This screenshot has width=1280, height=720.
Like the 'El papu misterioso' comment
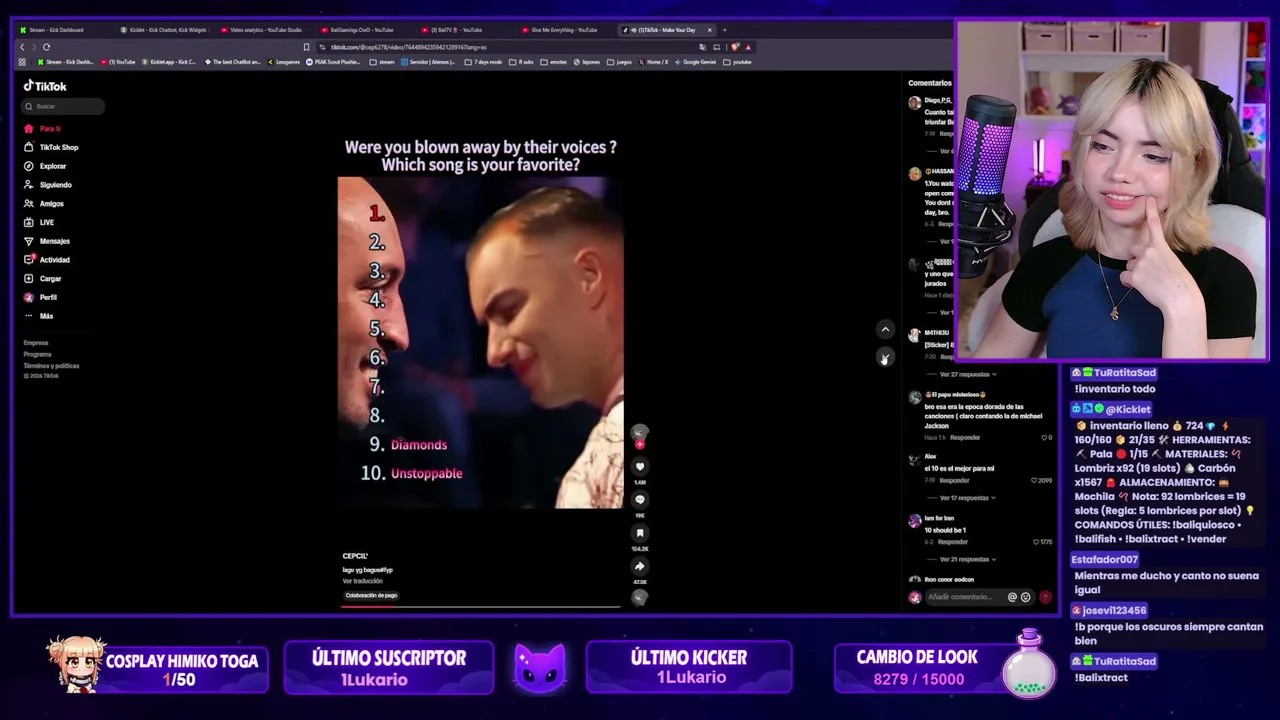pyautogui.click(x=1044, y=437)
